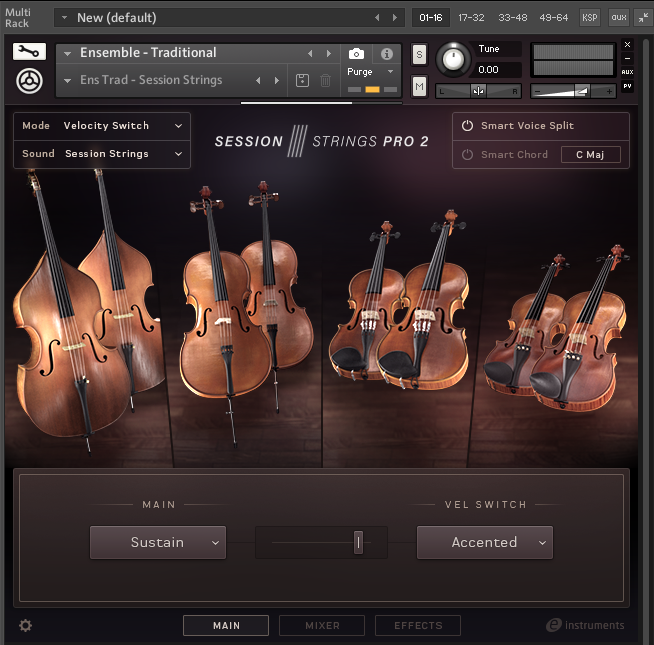Go to previous instrument Ensemble - Traditional
The image size is (654, 645).
[x=310, y=53]
